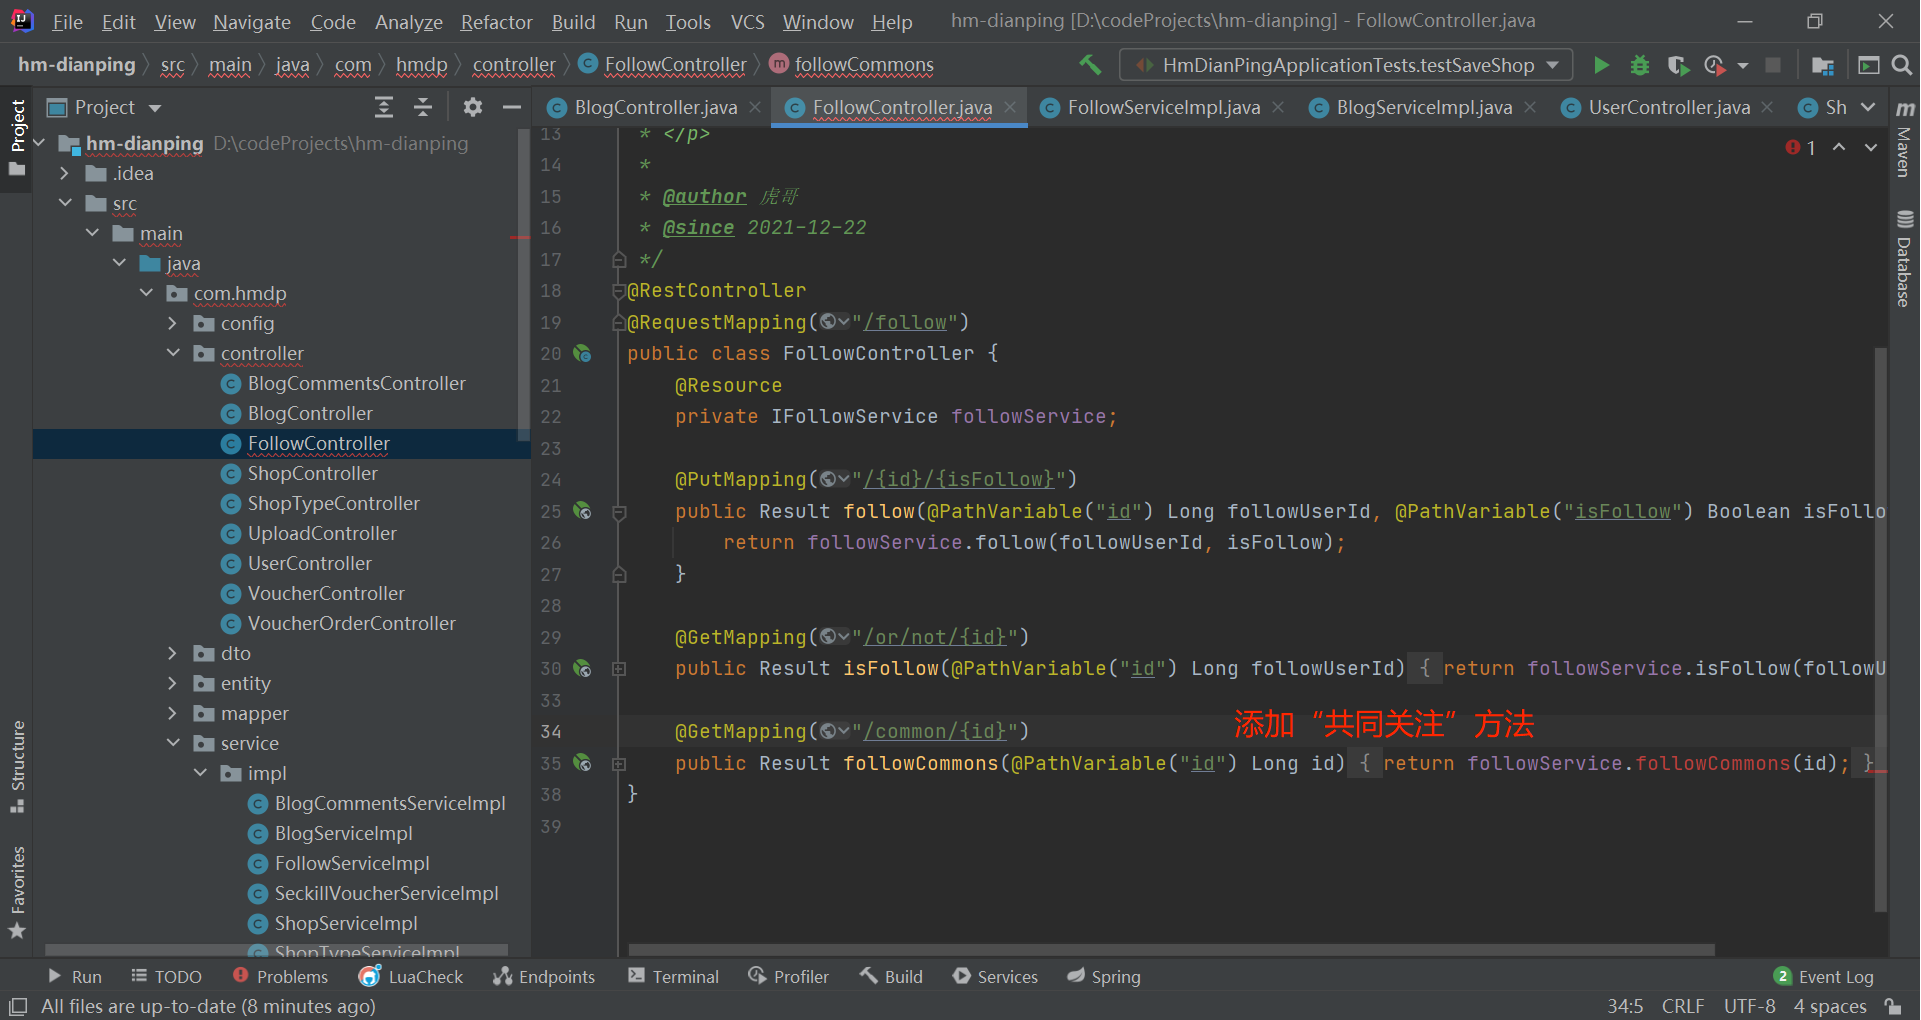Select ShopController in project tree
The width and height of the screenshot is (1921, 1020).
pos(312,473)
